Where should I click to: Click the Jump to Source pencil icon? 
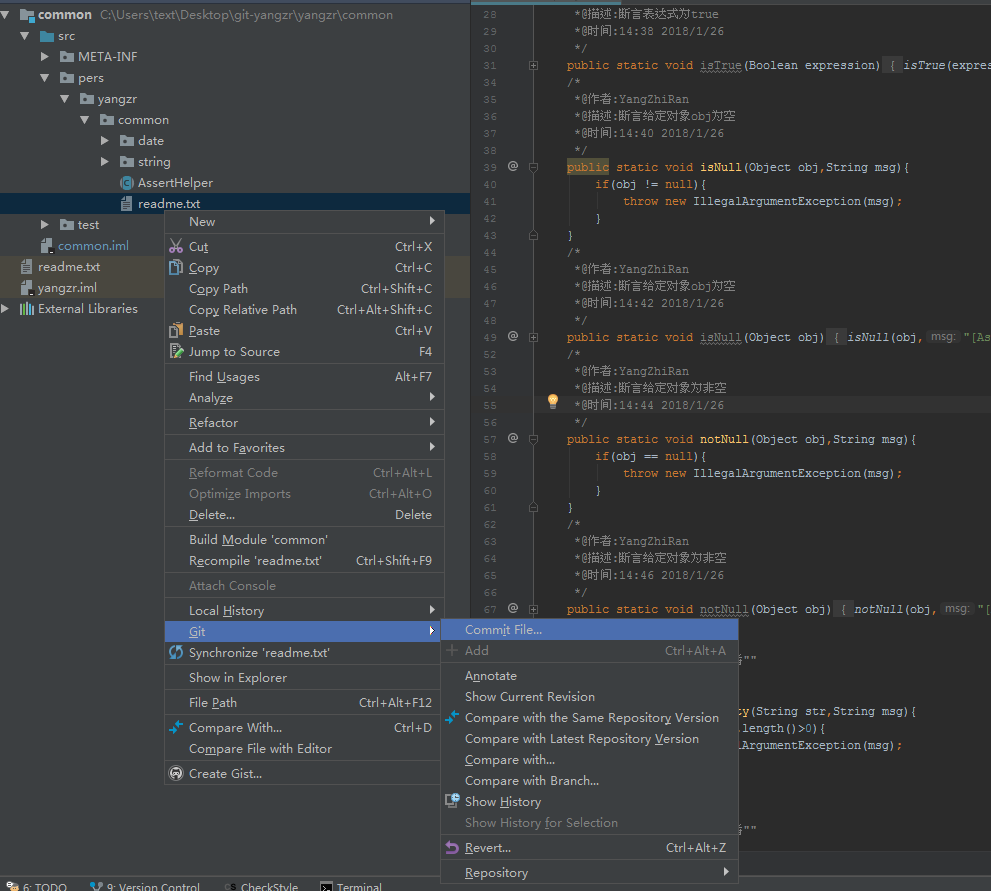click(x=176, y=351)
